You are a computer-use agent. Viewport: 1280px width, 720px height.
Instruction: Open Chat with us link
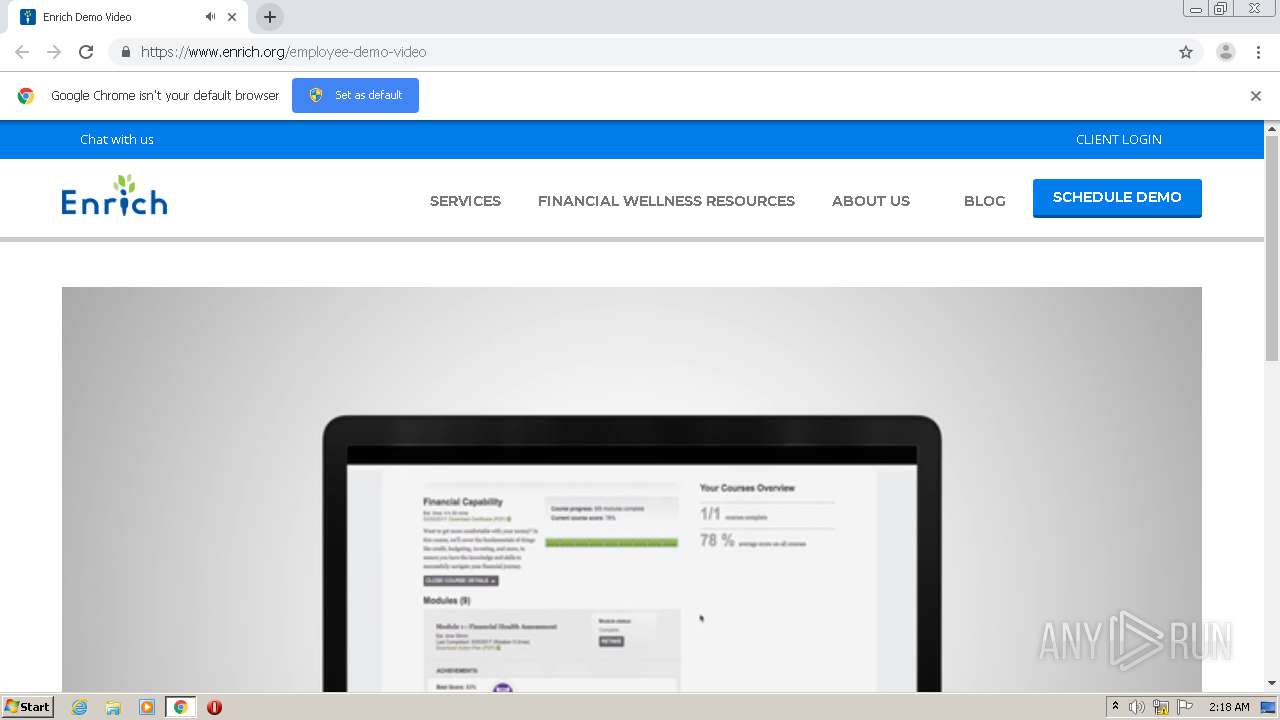(x=117, y=139)
